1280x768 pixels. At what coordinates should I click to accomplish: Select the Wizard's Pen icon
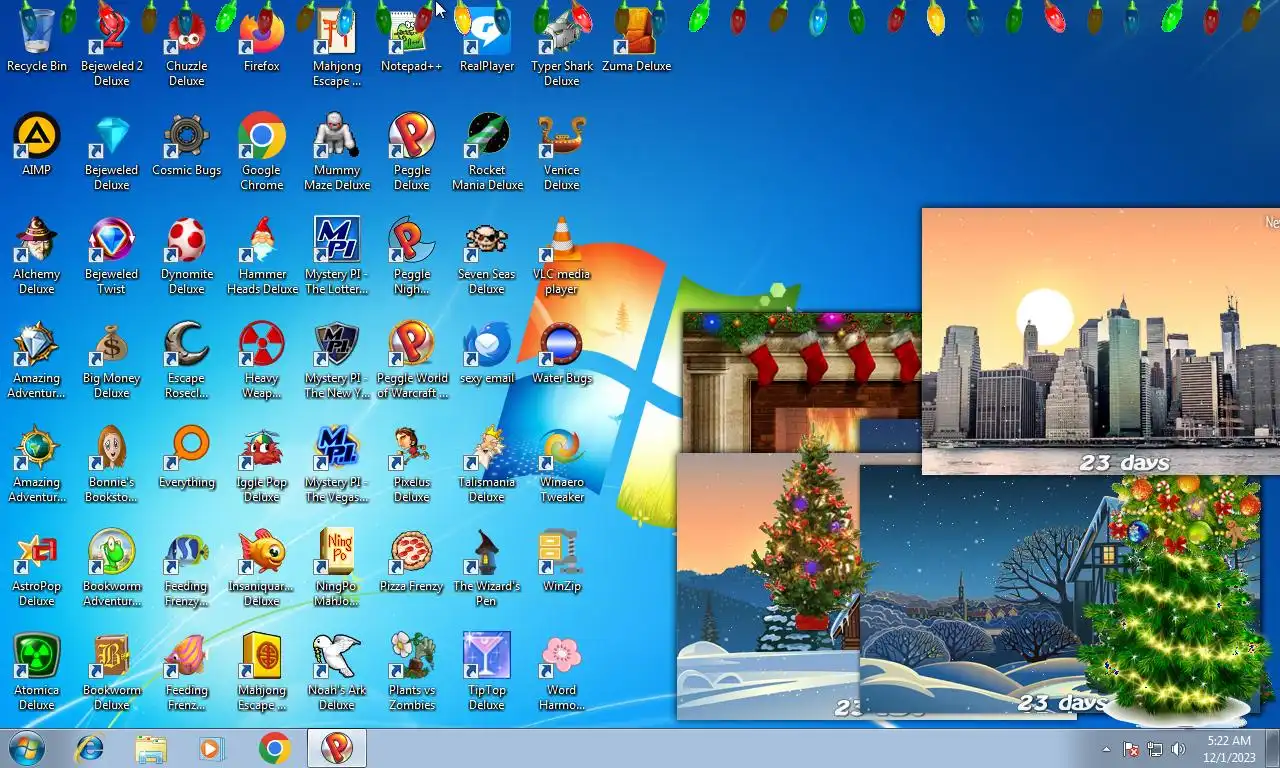click(x=487, y=567)
